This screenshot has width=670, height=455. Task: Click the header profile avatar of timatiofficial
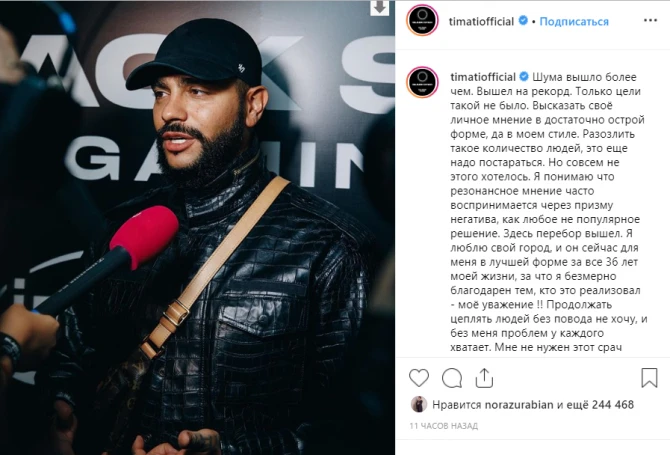coord(422,20)
